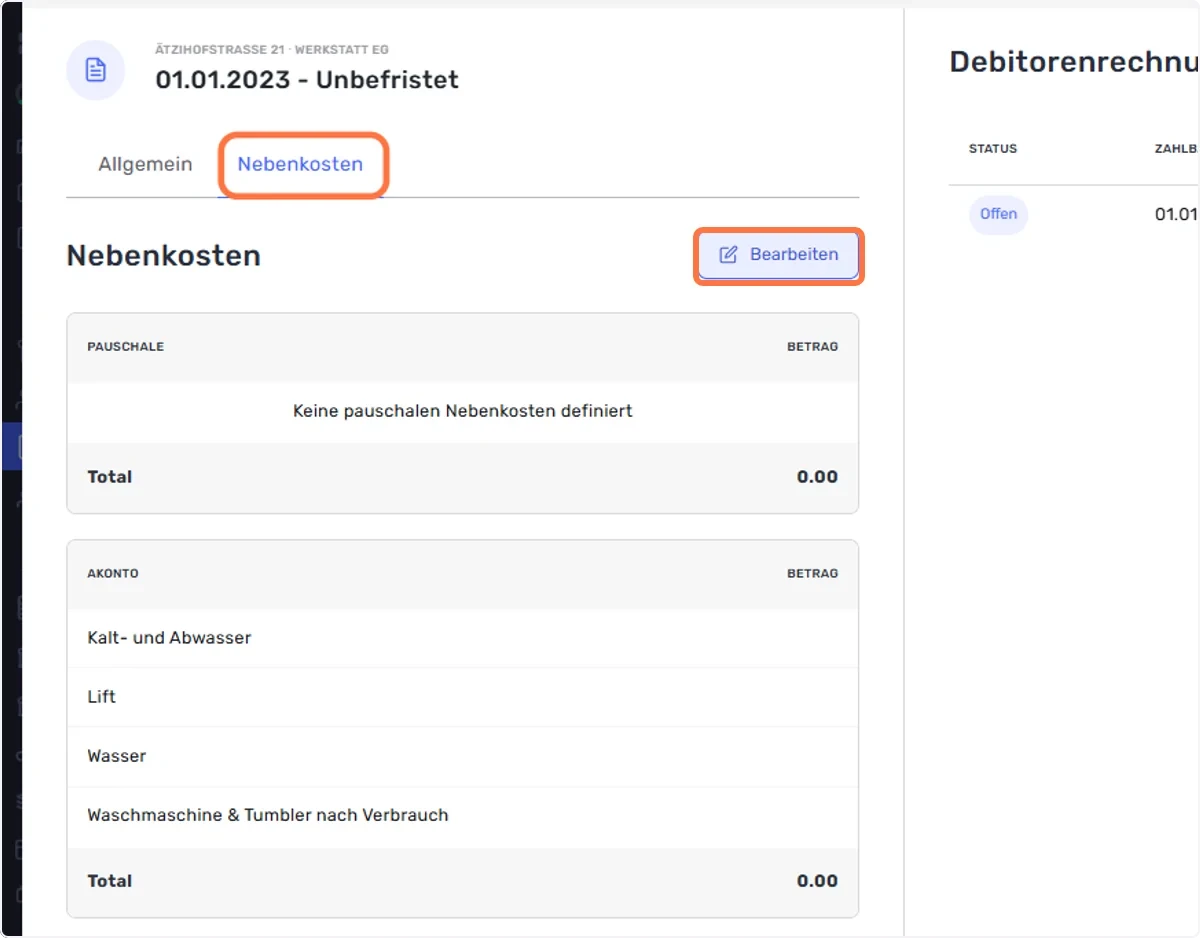The height and width of the screenshot is (938, 1200).
Task: Open the Allgemein tab
Action: (145, 164)
